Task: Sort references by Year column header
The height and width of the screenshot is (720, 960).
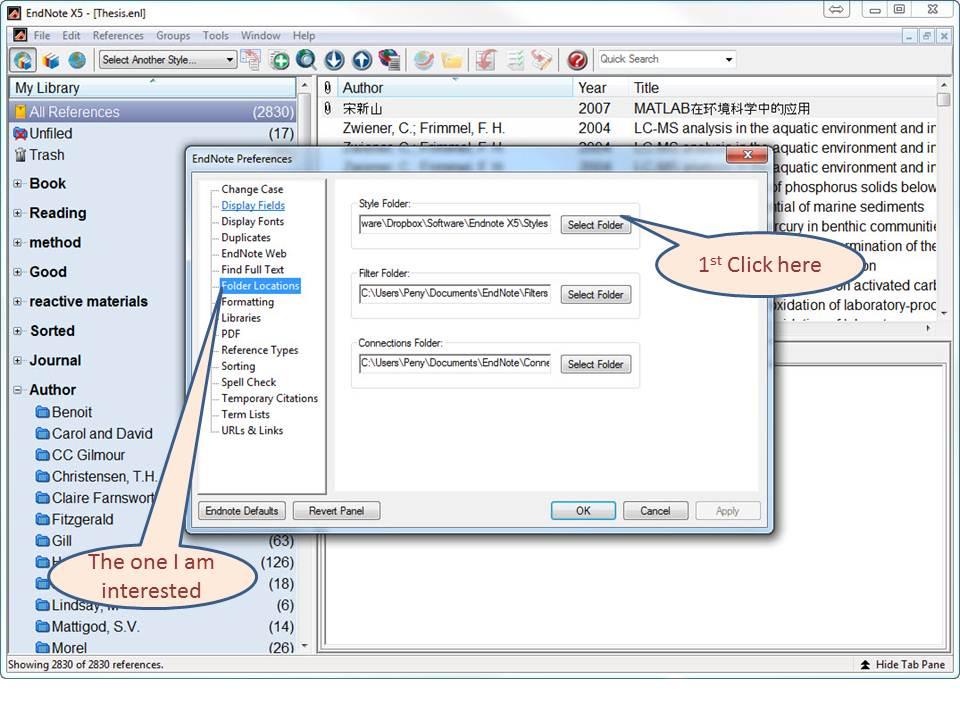Action: 592,88
